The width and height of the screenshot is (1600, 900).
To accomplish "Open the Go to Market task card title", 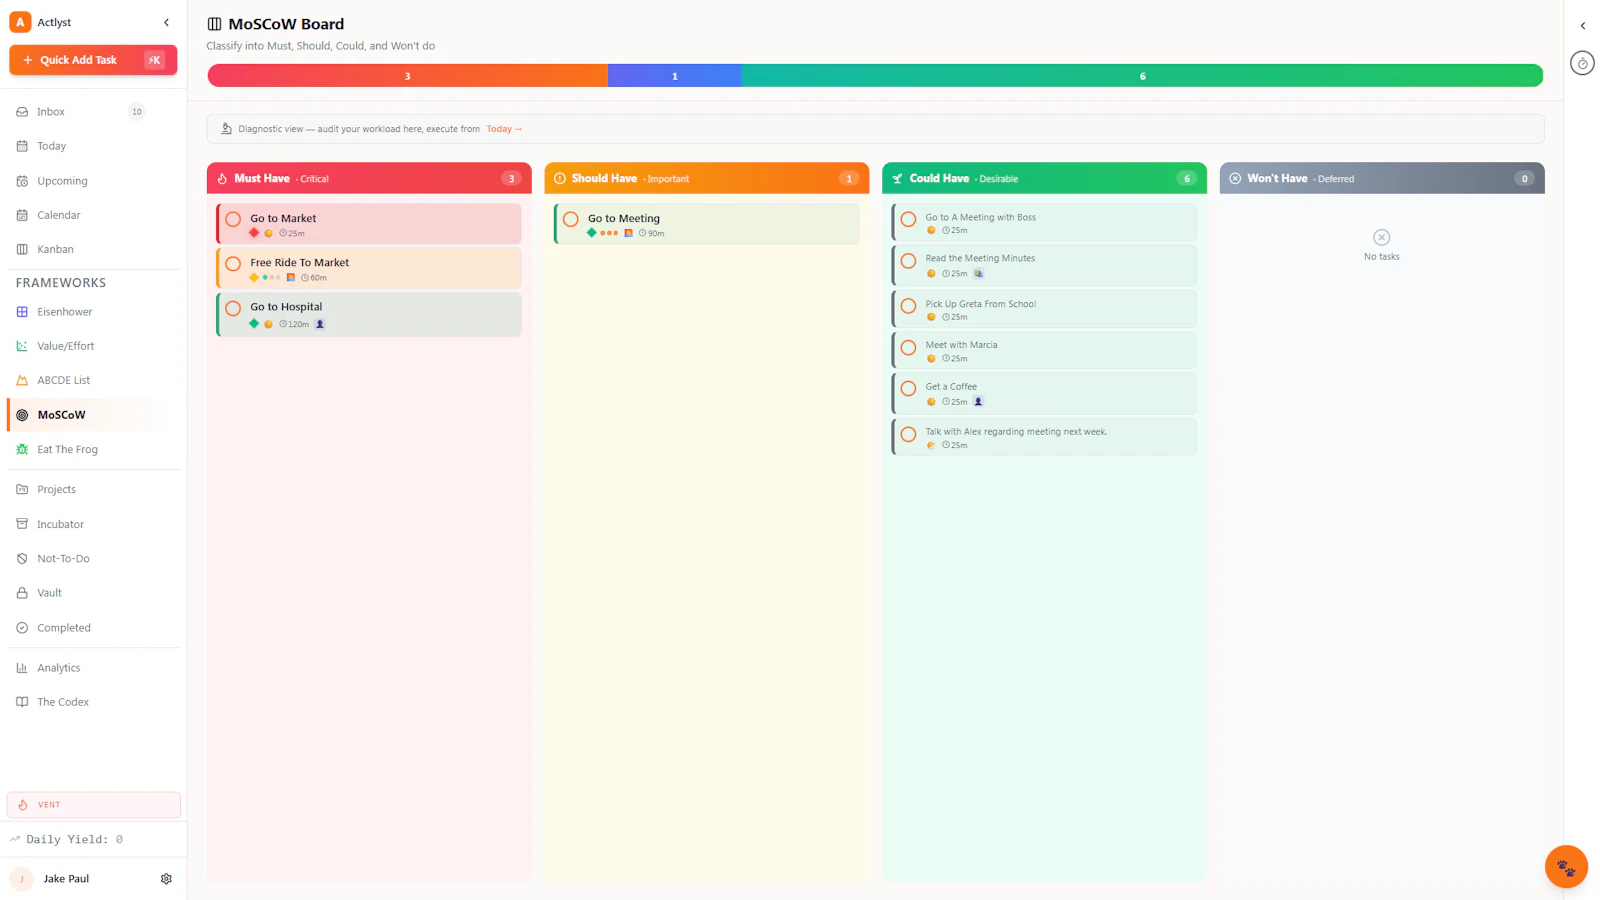I will [x=283, y=218].
